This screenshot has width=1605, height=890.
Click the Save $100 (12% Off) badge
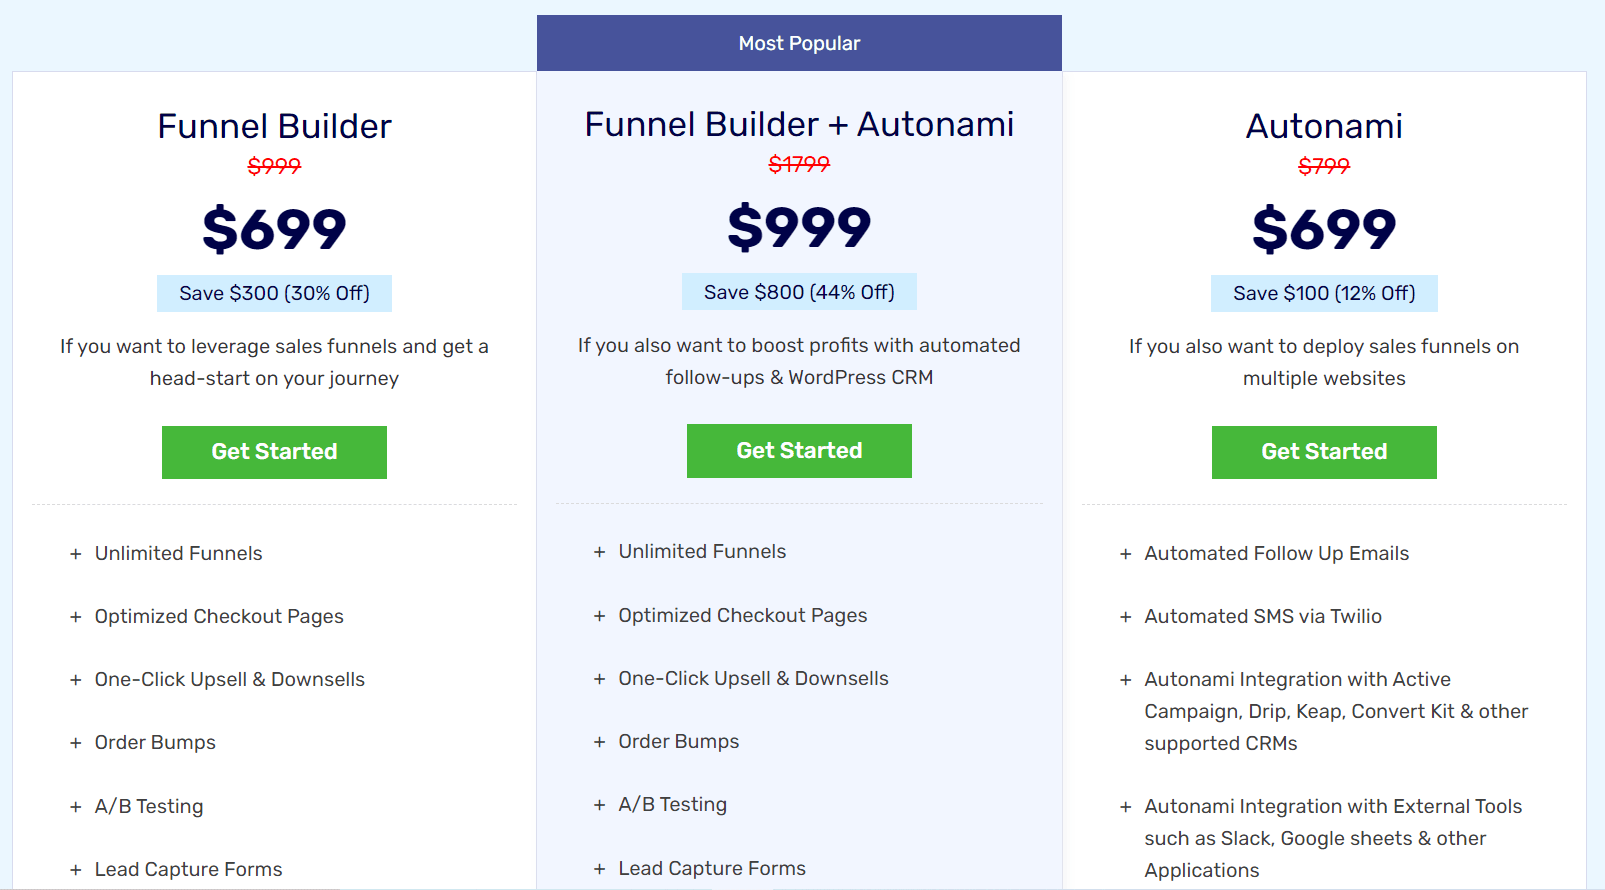(x=1323, y=293)
